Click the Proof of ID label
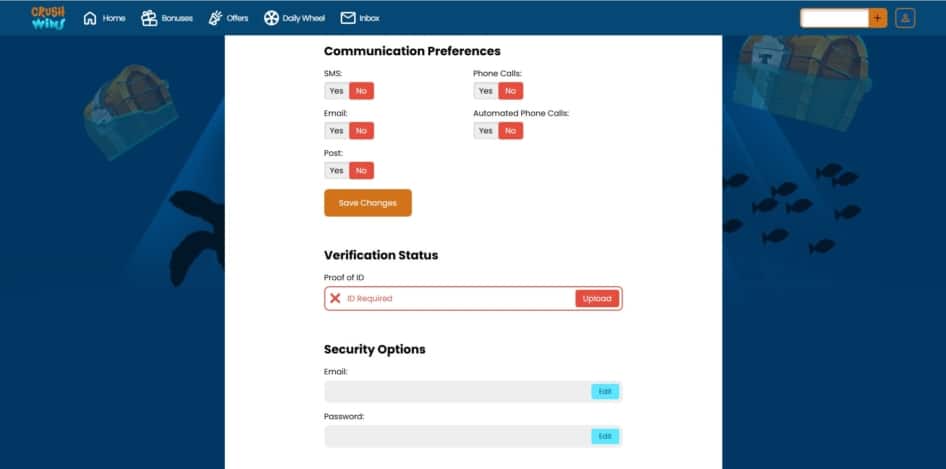The width and height of the screenshot is (946, 469). 344,278
